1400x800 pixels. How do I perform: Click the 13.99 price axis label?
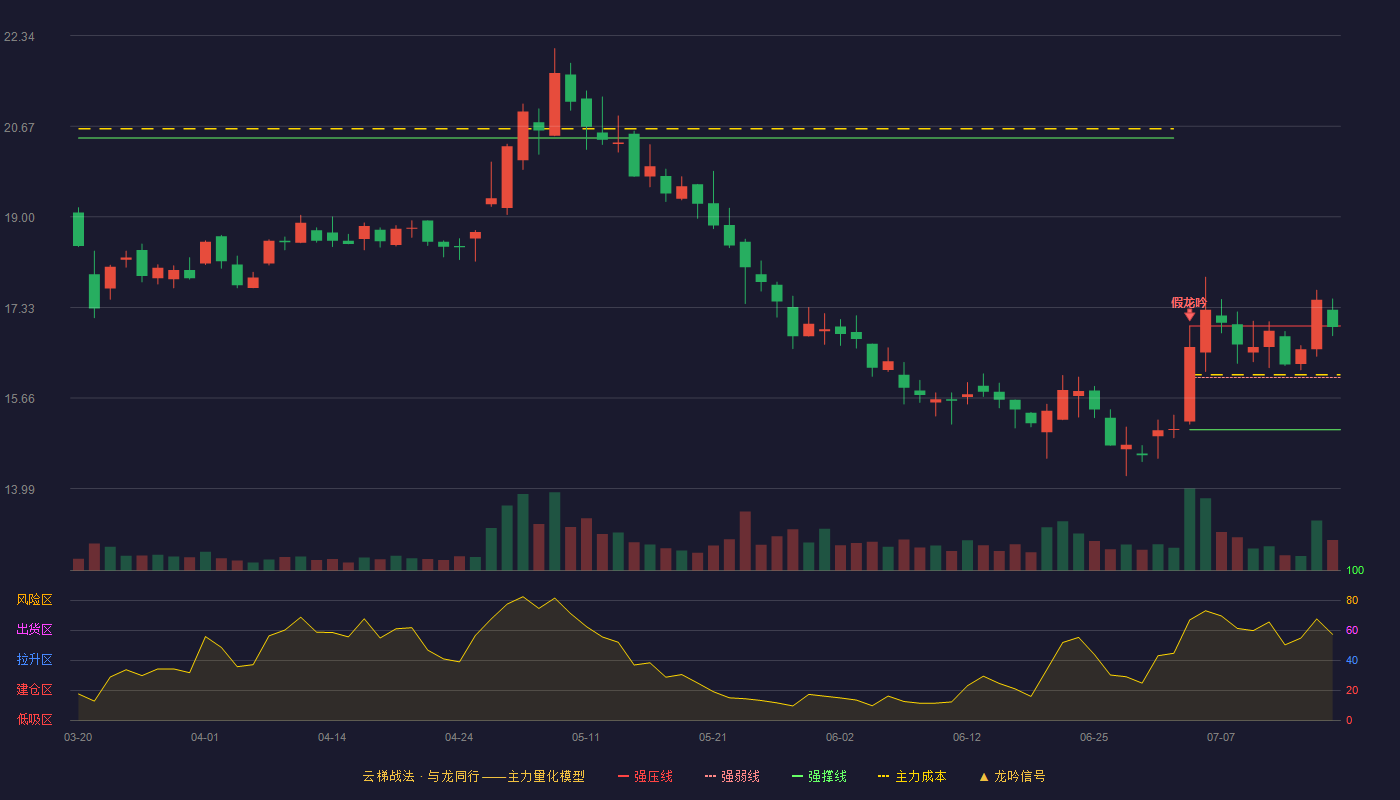(19, 489)
